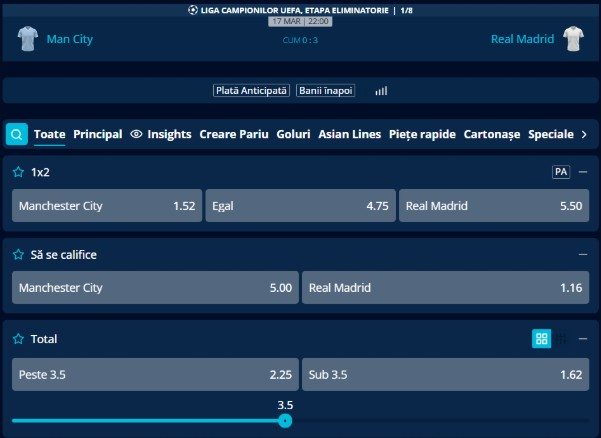The height and width of the screenshot is (438, 601).
Task: Click the PA badge in 1x2 market
Action: click(561, 172)
